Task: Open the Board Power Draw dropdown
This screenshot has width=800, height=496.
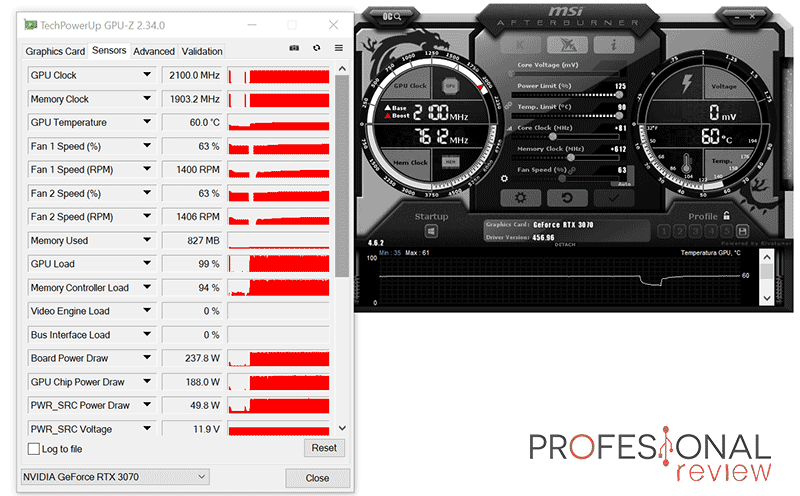Action: [x=147, y=357]
